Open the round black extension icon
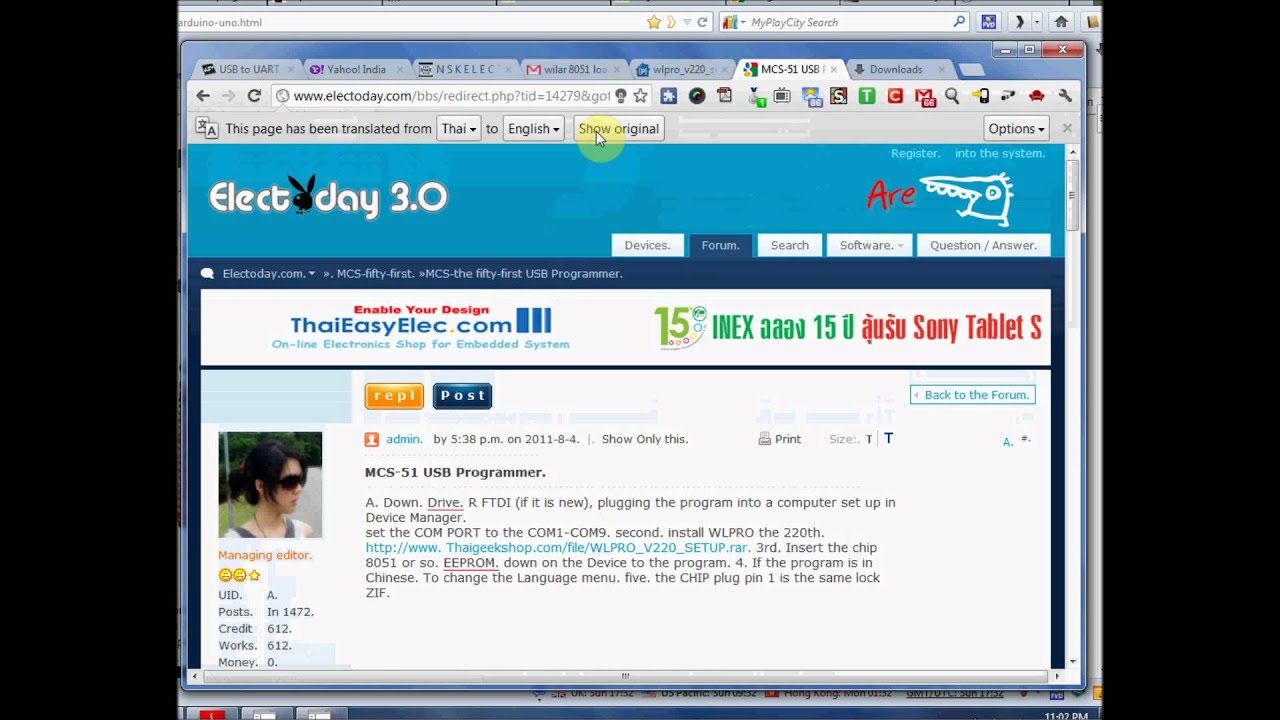The height and width of the screenshot is (720, 1280). click(x=697, y=96)
